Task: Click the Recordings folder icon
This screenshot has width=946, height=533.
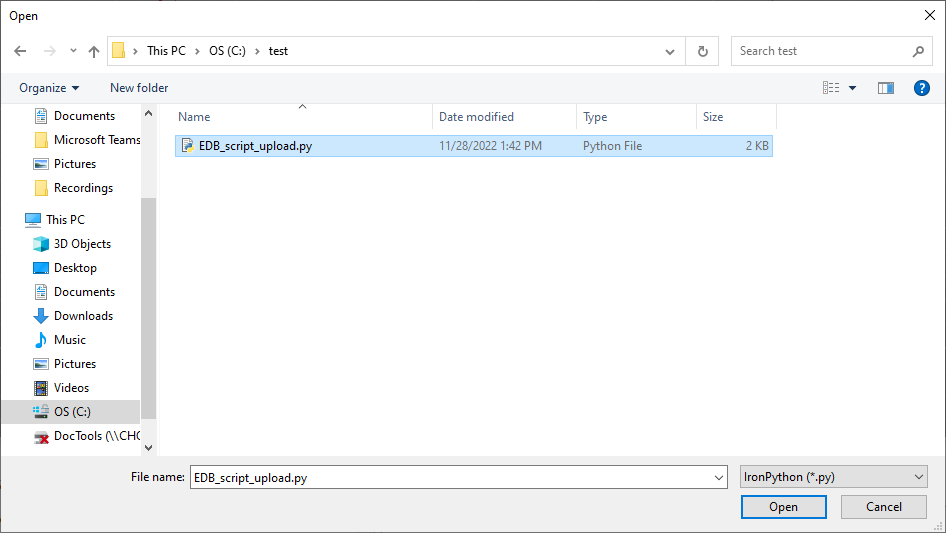Action: pos(41,188)
